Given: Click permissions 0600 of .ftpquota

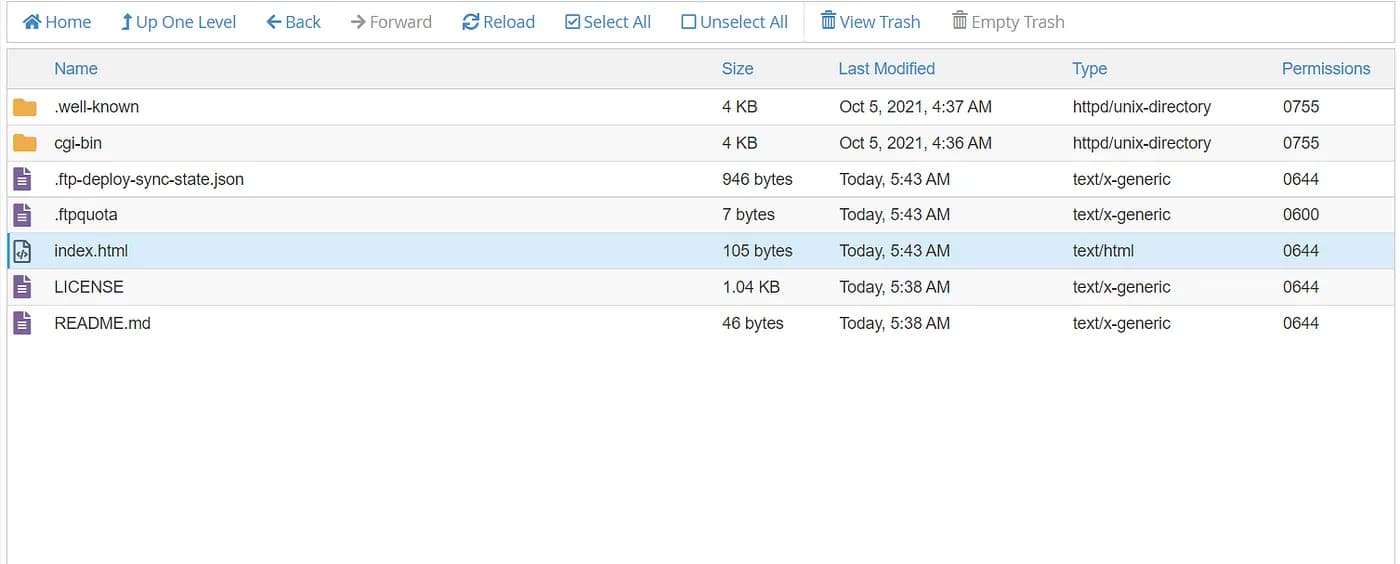Looking at the screenshot, I should 1301,215.
